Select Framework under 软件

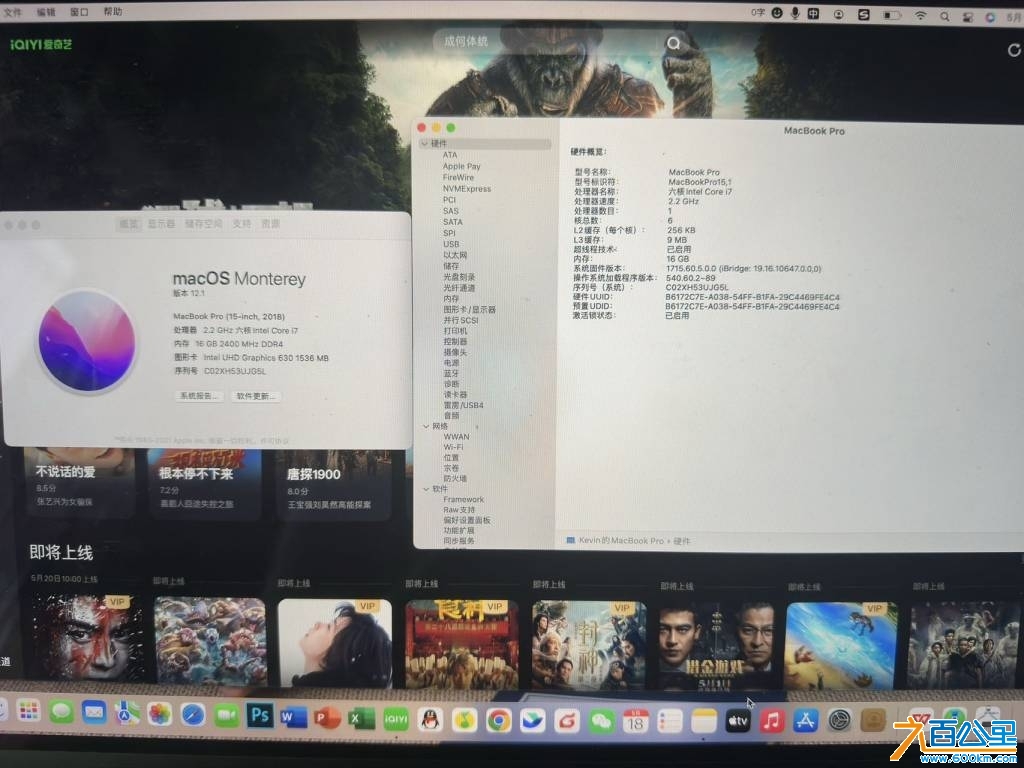[x=464, y=500]
